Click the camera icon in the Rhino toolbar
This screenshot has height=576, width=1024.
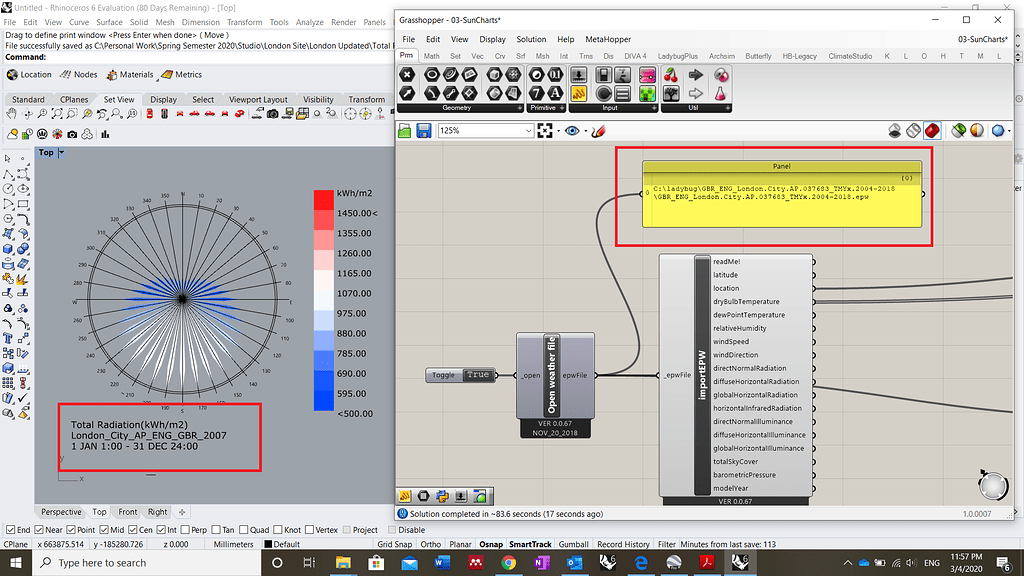pos(272,115)
